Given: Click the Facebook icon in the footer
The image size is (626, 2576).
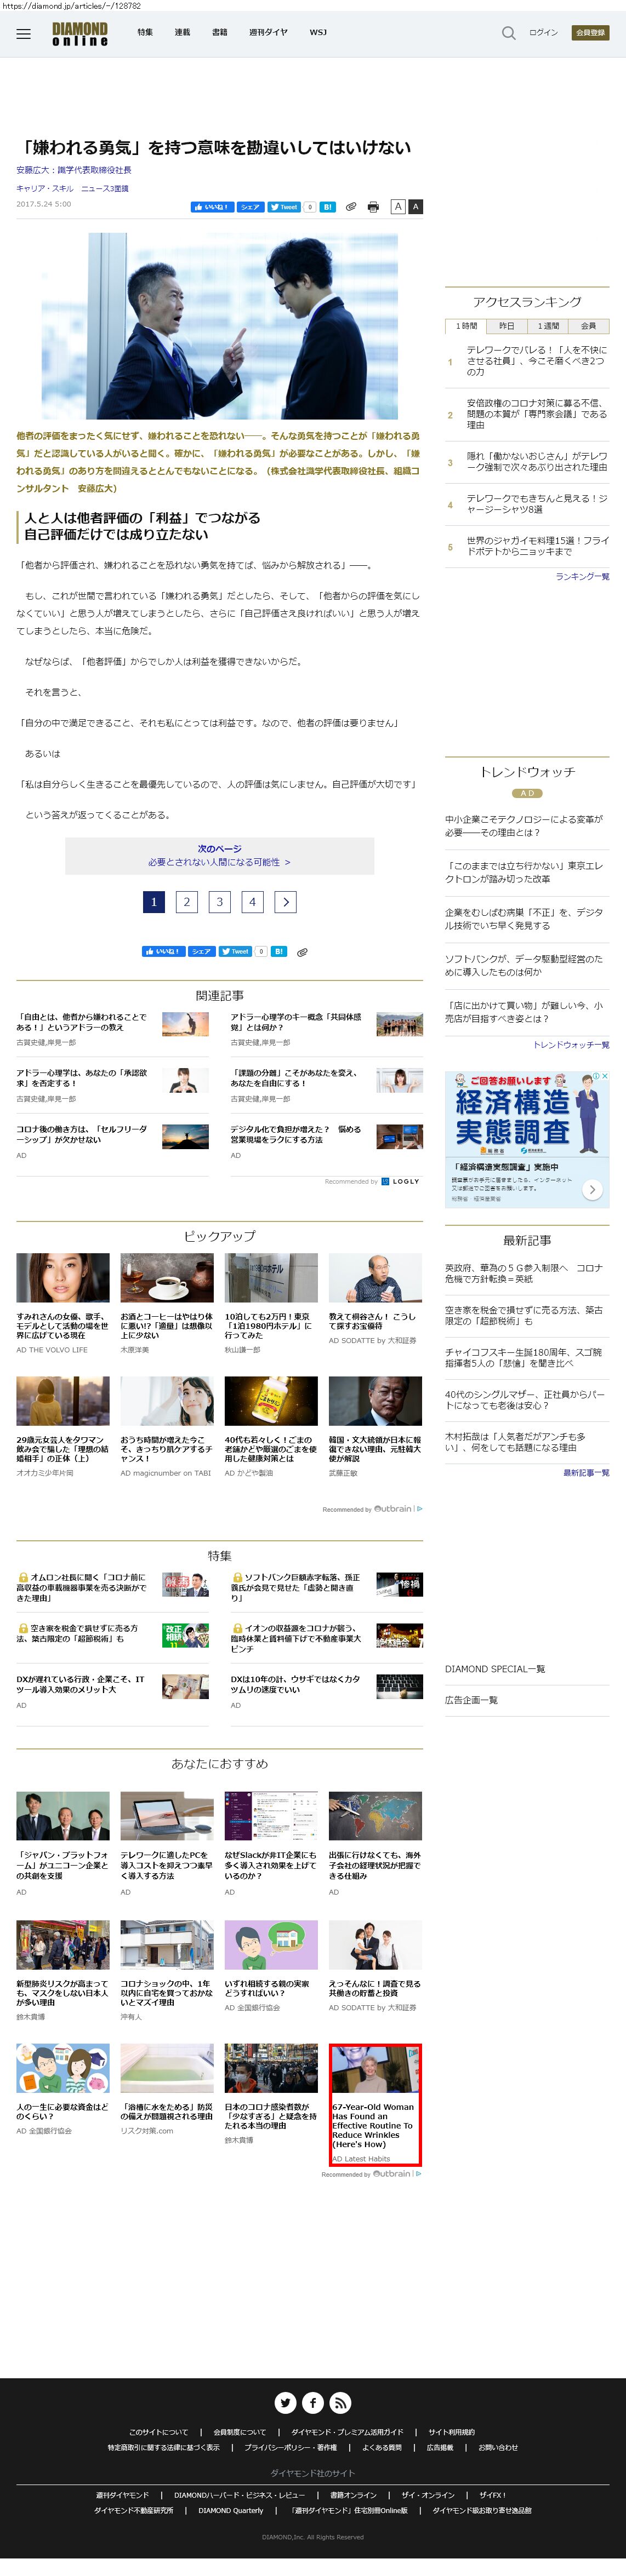Looking at the screenshot, I should point(313,2402).
